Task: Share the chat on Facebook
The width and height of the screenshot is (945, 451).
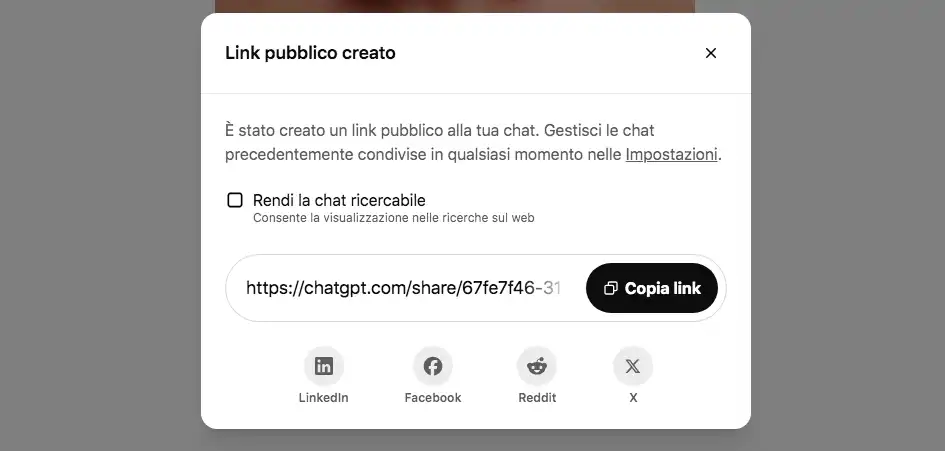Action: point(433,366)
